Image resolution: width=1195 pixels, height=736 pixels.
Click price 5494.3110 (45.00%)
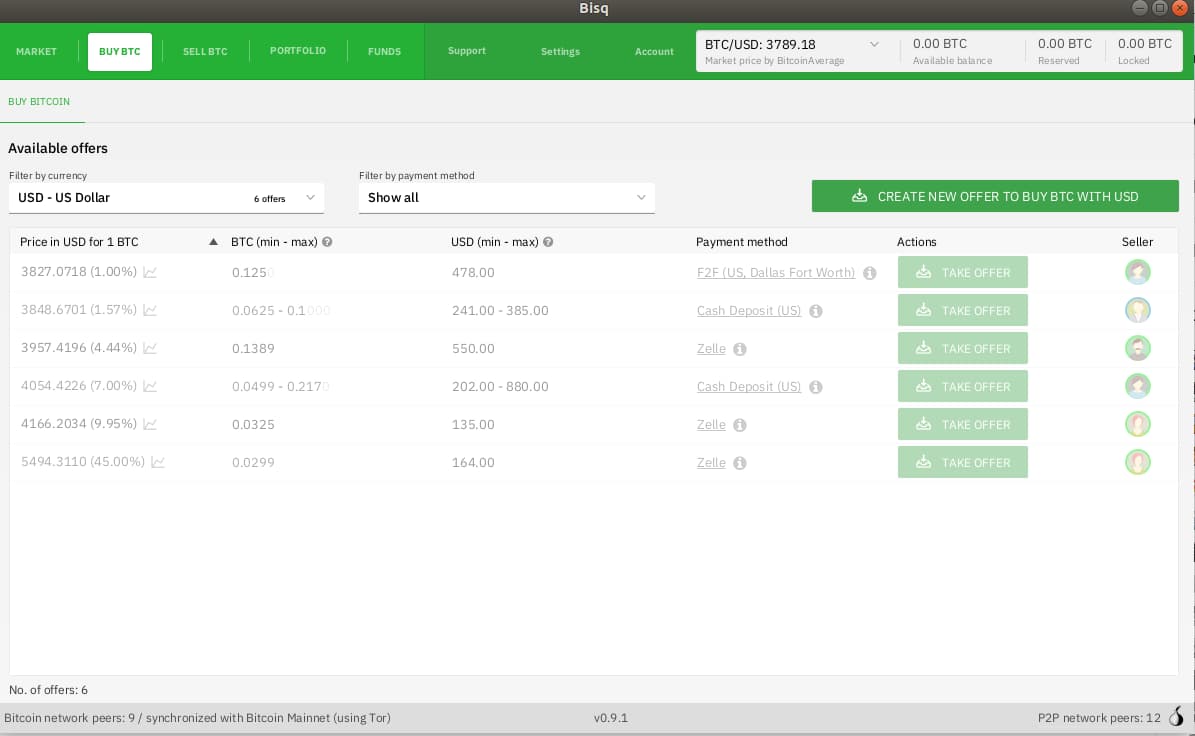click(x=82, y=462)
